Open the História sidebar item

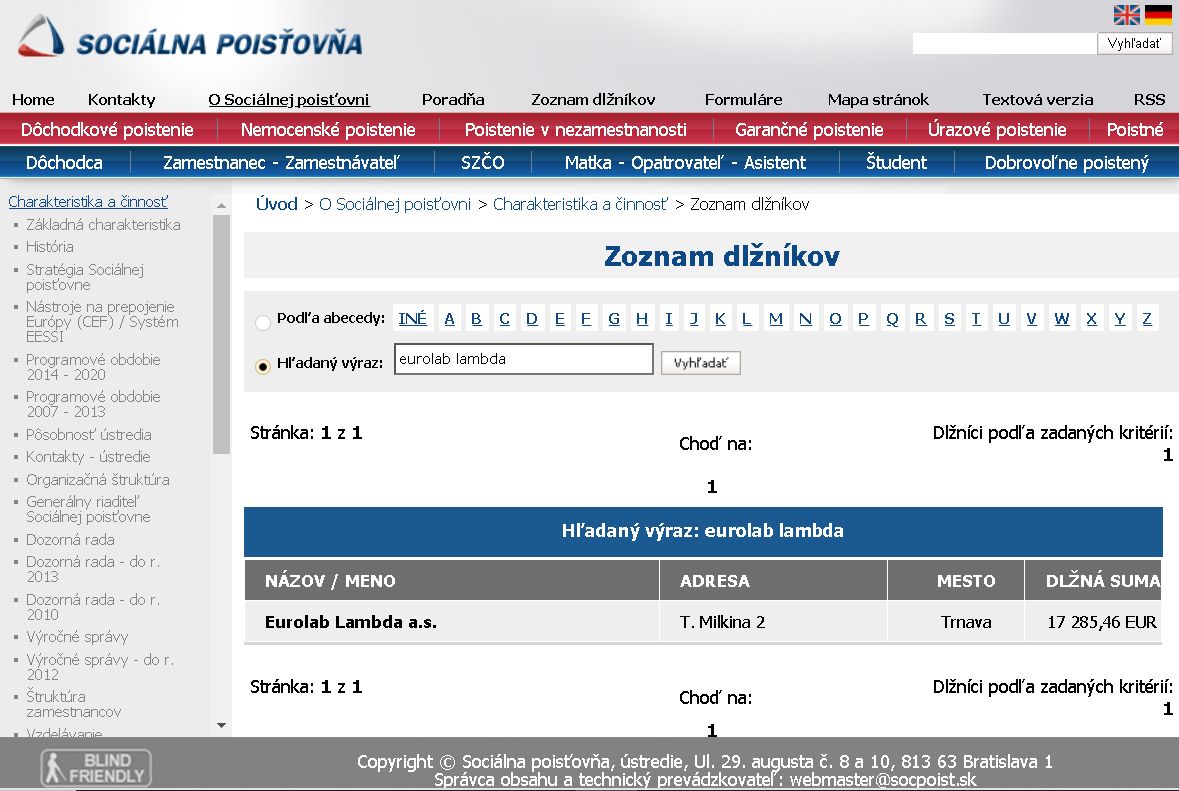(50, 247)
